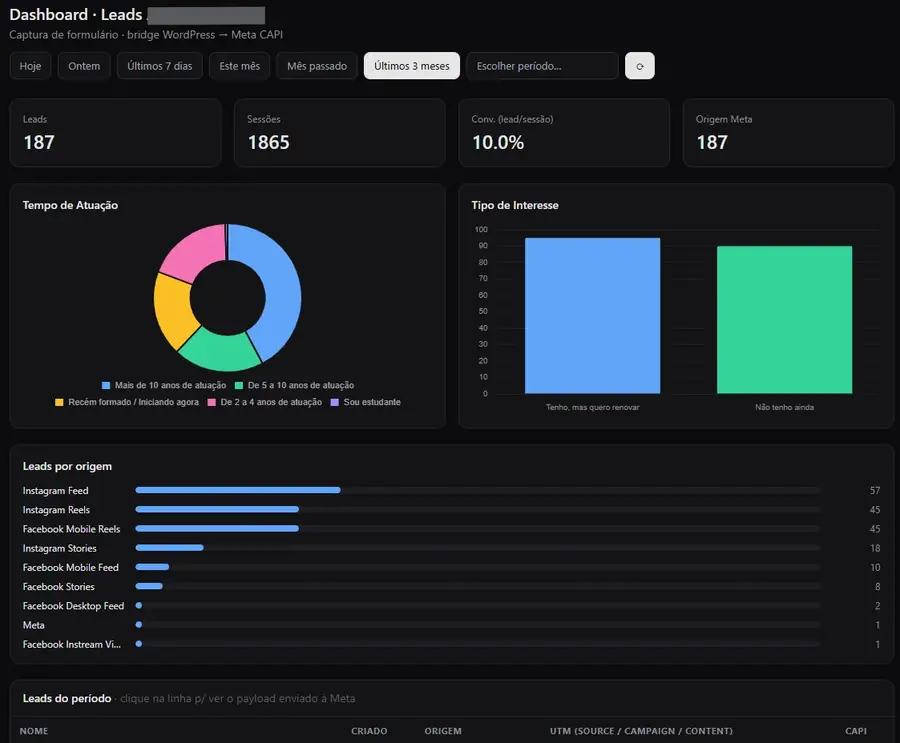Click the green donut chart segment
This screenshot has height=743, width=900.
point(220,351)
